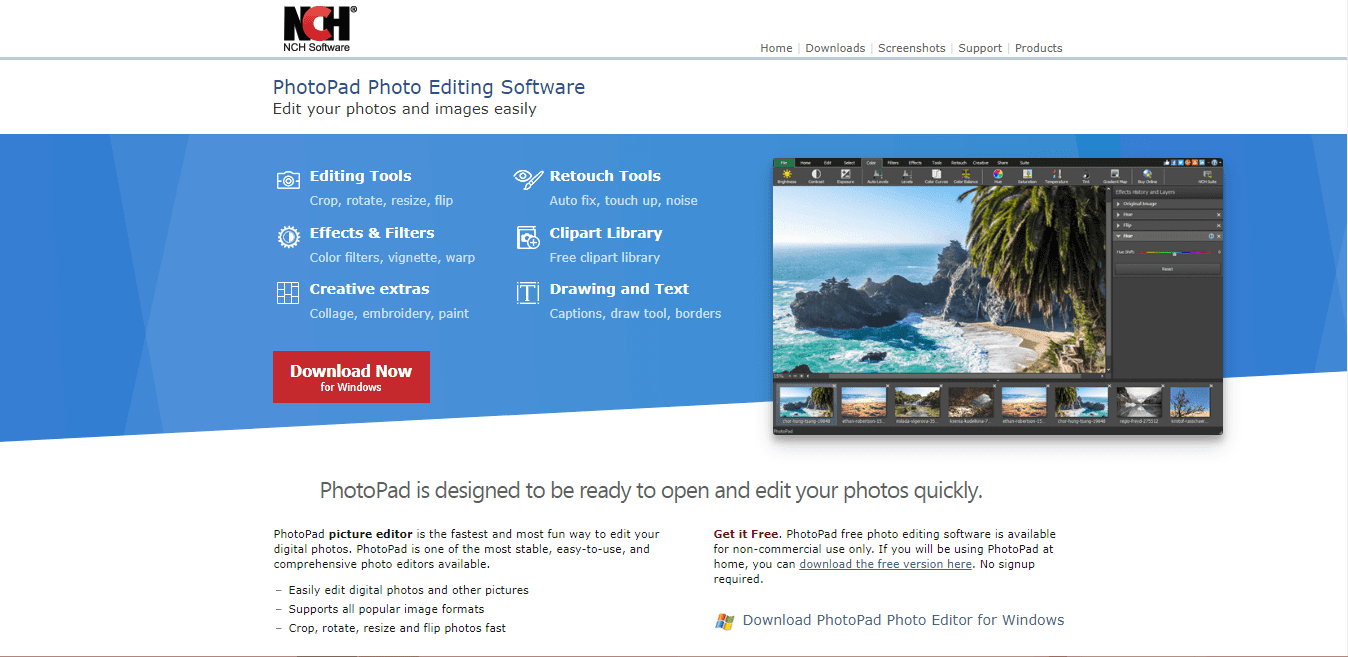Switch to the Filters ribbon tab
Image resolution: width=1348 pixels, height=657 pixels.
coord(893,162)
